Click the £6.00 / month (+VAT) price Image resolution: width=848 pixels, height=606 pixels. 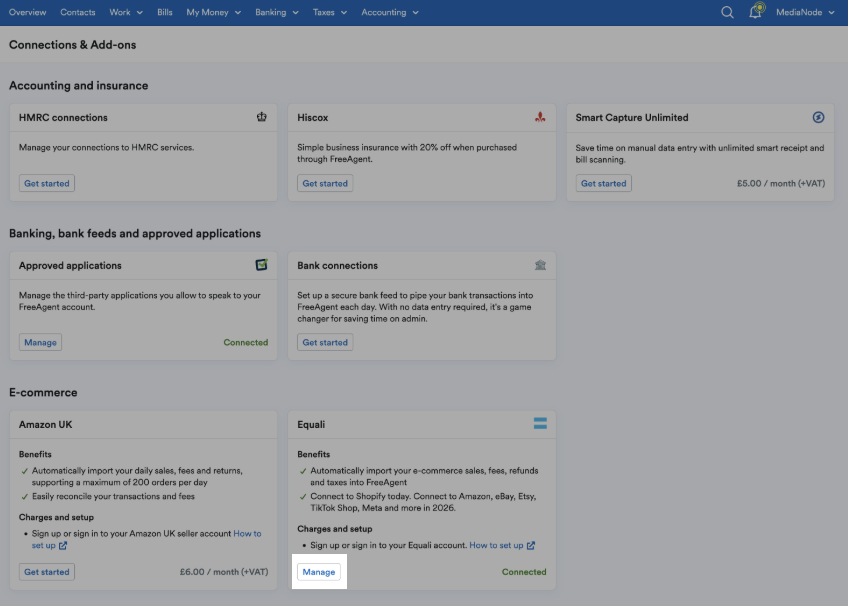[224, 572]
